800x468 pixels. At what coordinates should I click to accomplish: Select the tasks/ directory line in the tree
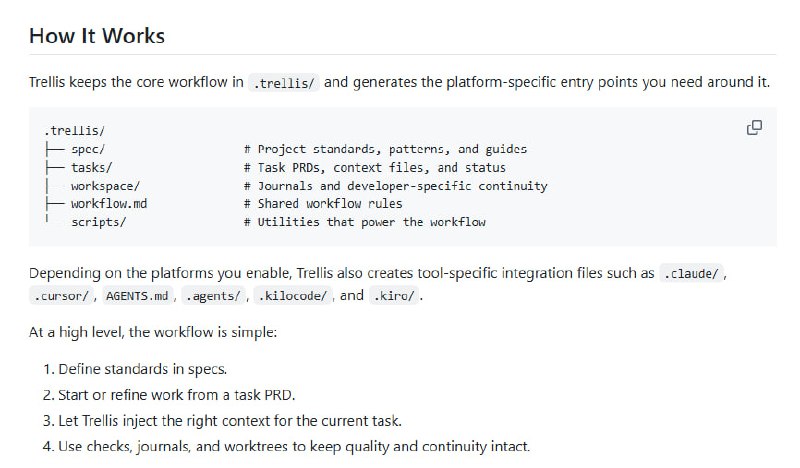point(92,167)
